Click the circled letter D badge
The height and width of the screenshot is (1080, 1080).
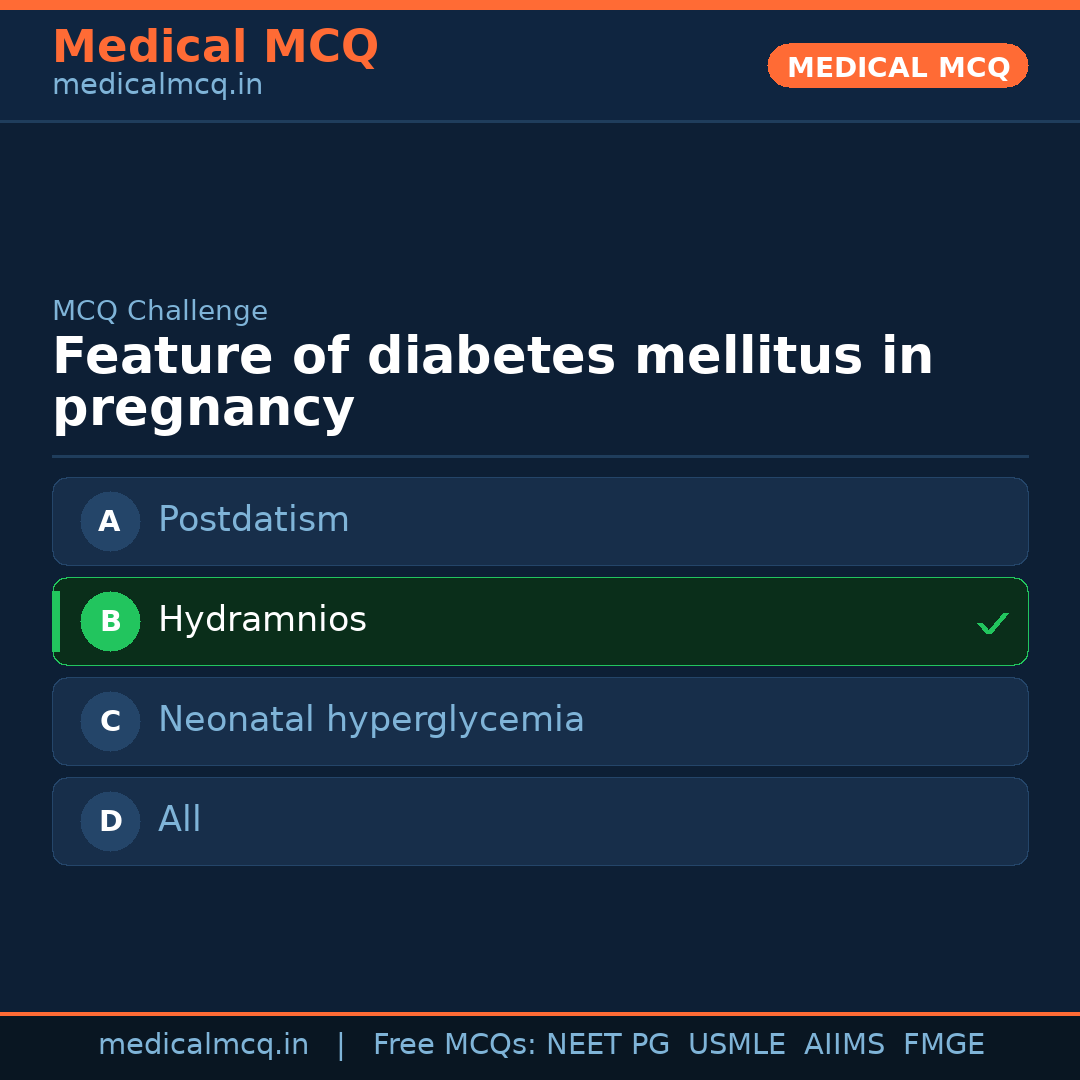tap(110, 821)
